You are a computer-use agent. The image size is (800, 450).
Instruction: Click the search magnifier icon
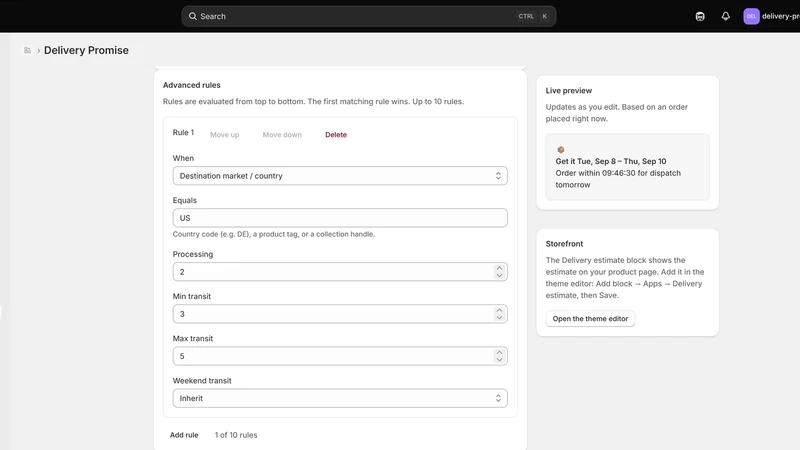click(192, 16)
